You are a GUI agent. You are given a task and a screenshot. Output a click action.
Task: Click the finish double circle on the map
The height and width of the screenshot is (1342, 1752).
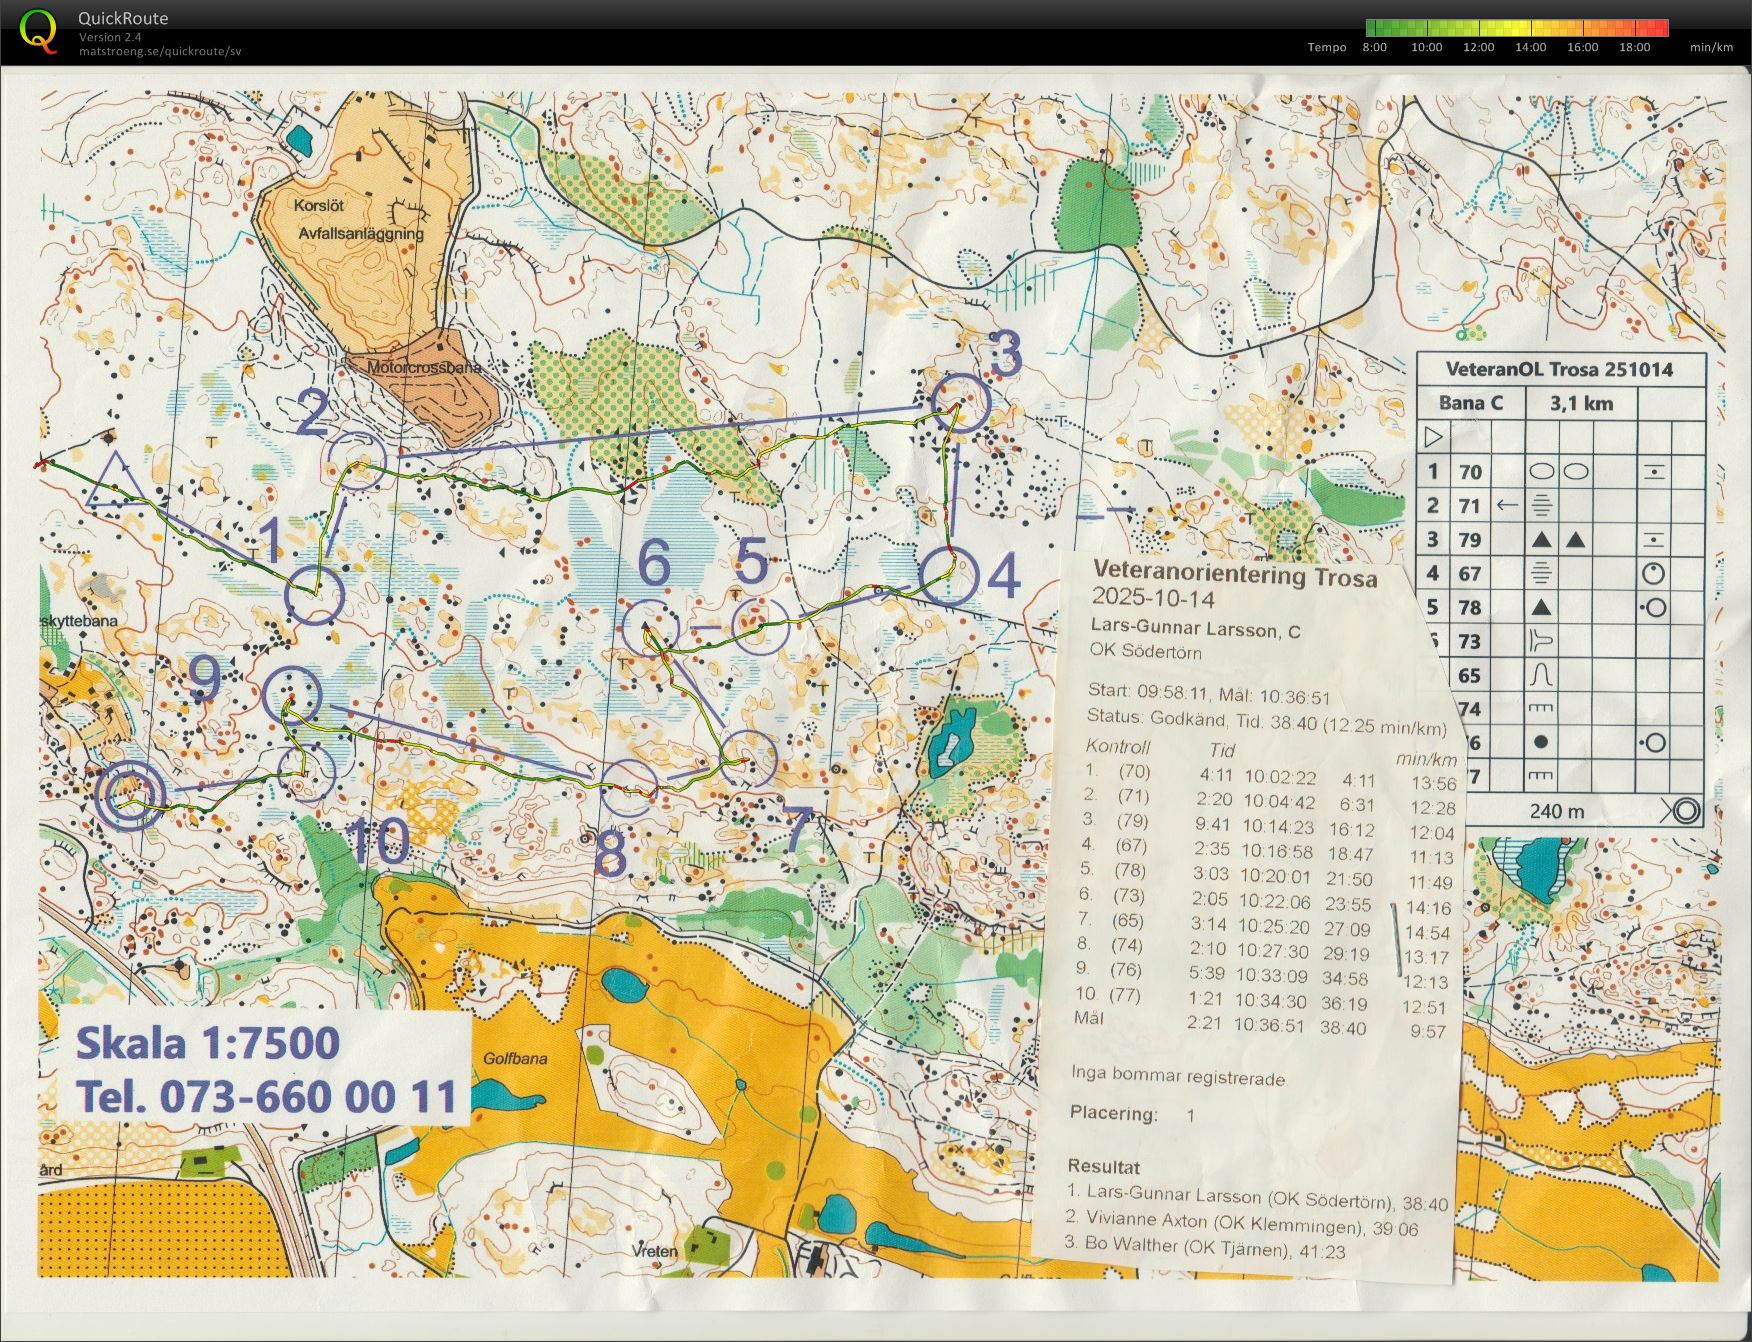131,796
